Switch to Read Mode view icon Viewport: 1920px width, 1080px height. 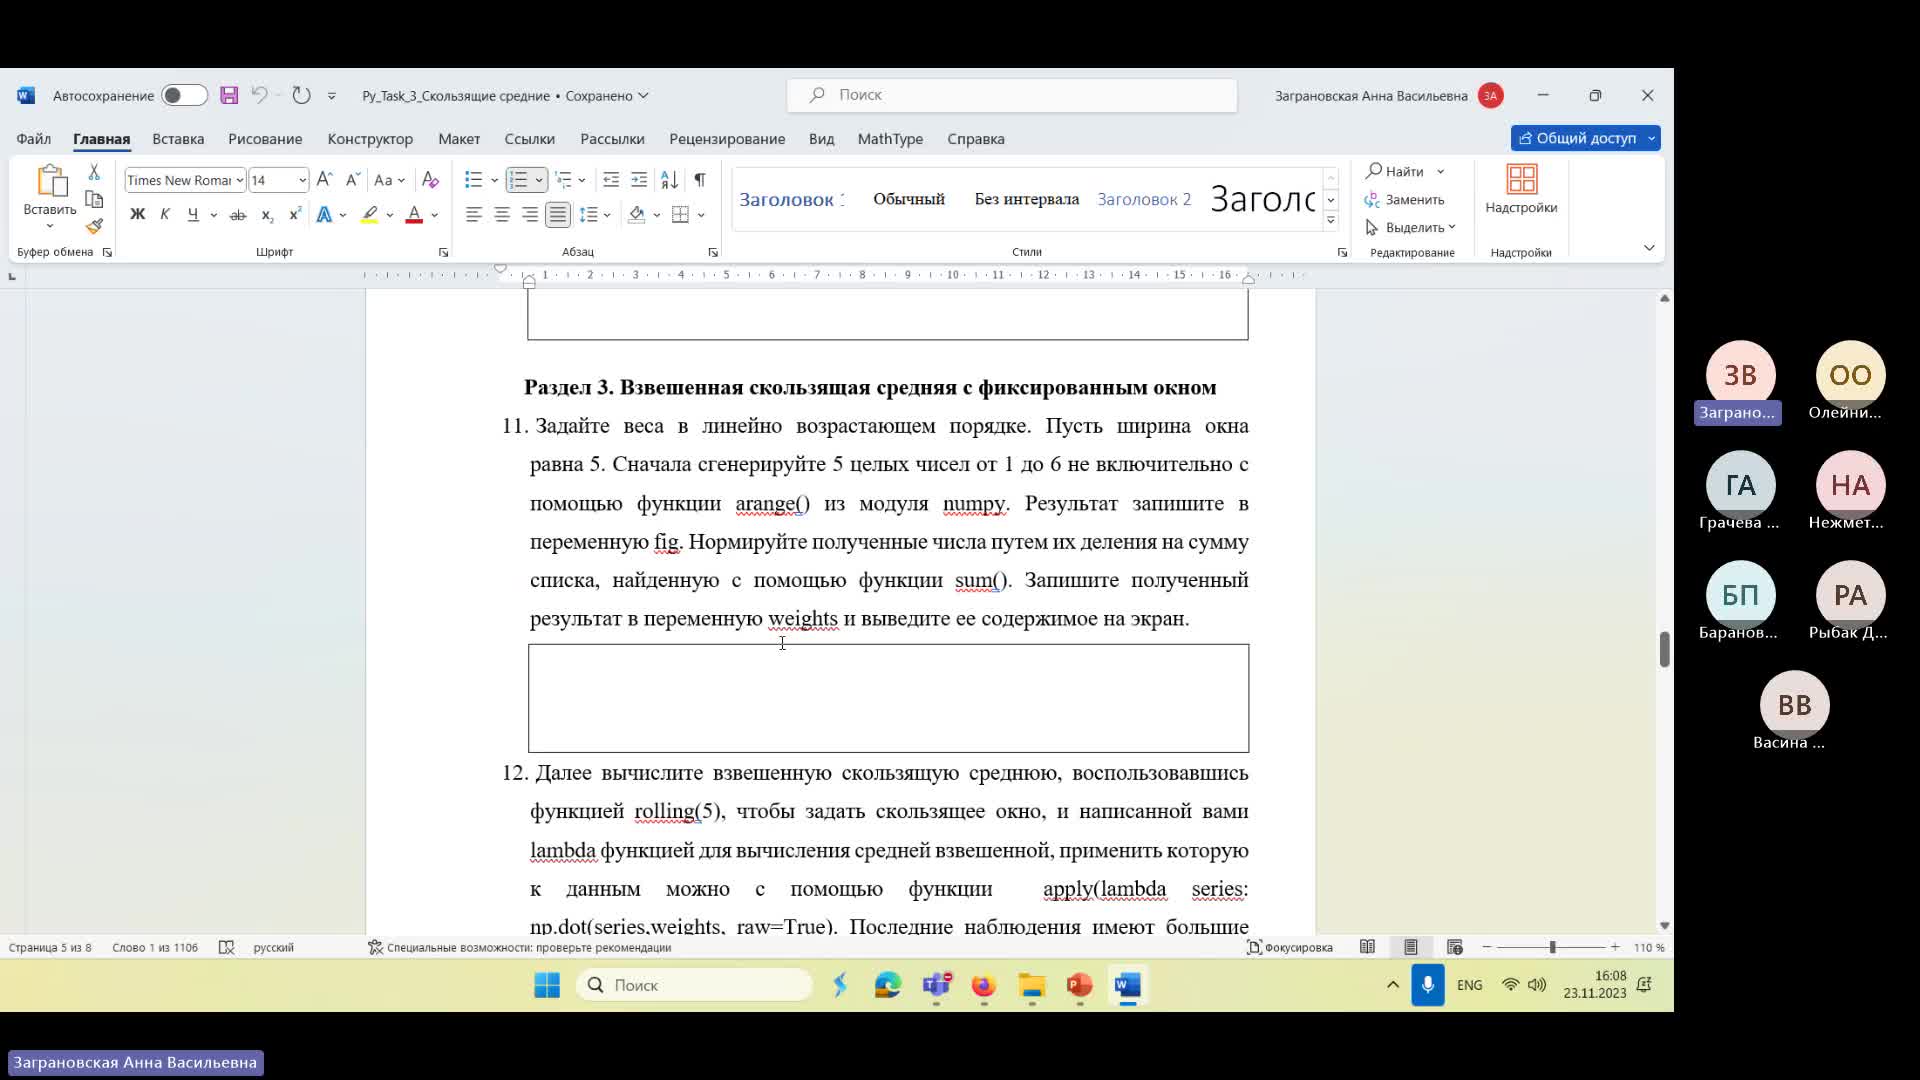coord(1367,947)
